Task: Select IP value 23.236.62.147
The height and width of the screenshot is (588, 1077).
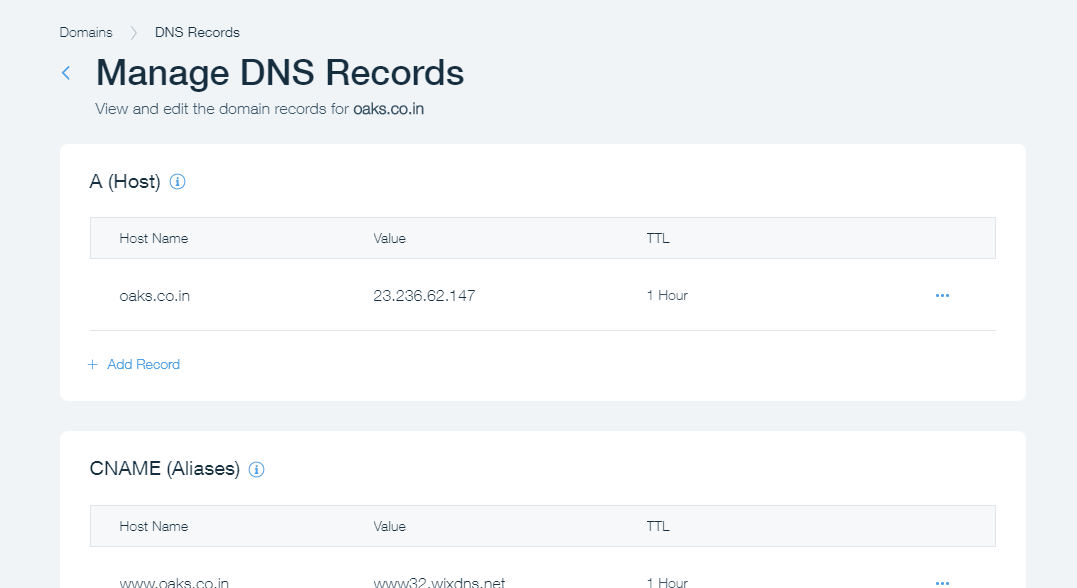Action: 424,295
